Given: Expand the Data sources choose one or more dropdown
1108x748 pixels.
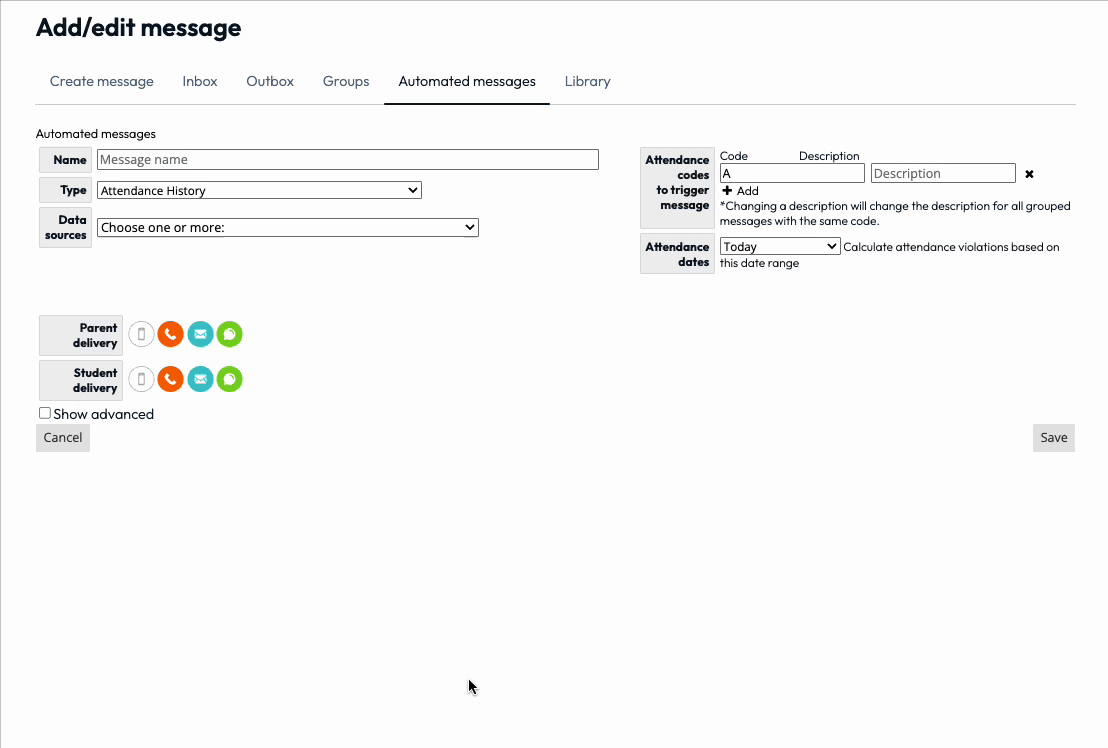Looking at the screenshot, I should [287, 227].
